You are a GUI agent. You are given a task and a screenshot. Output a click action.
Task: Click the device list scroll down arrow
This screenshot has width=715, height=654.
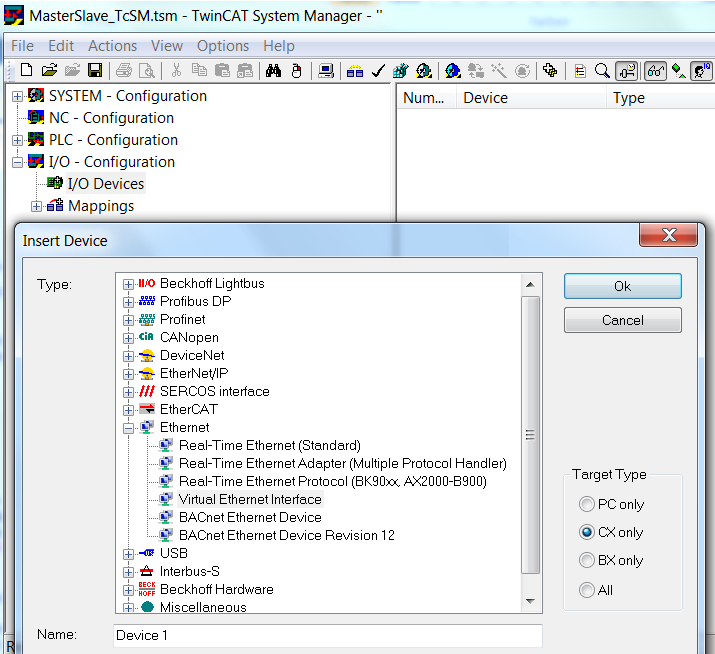click(530, 601)
